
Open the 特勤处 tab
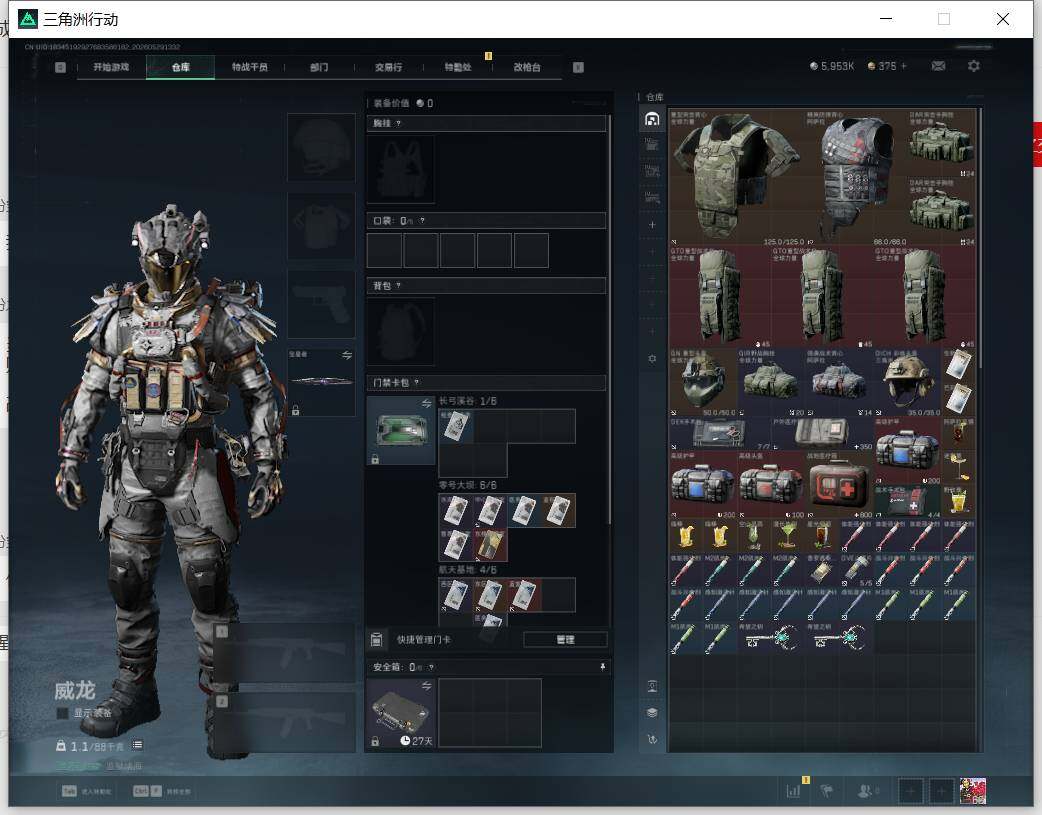pyautogui.click(x=458, y=67)
